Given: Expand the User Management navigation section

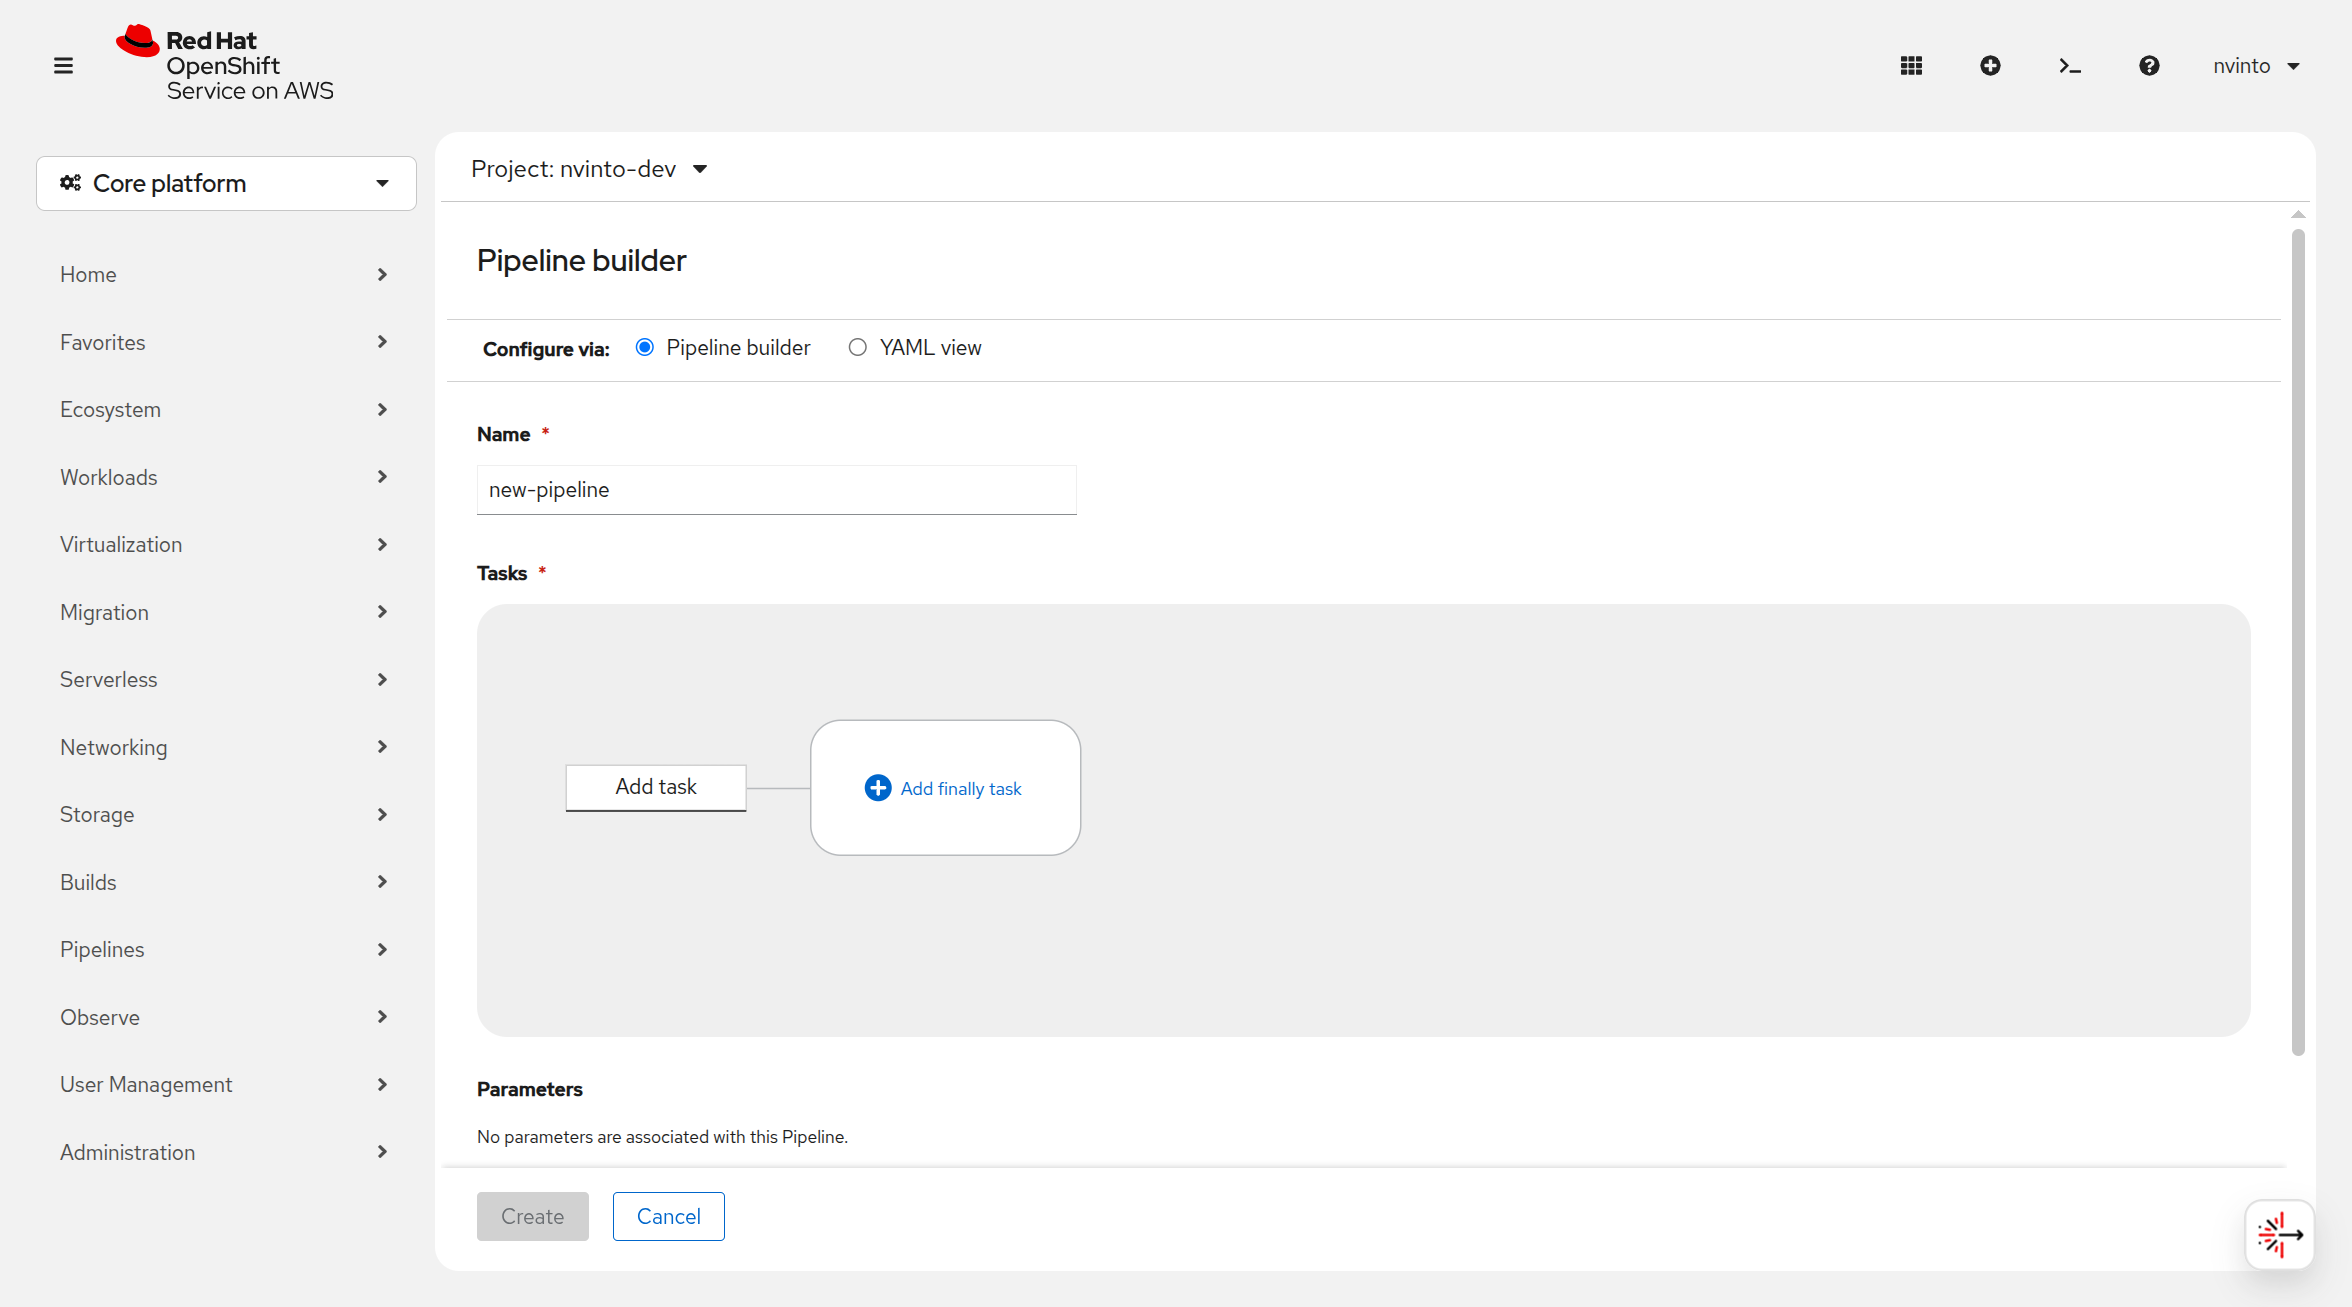Looking at the screenshot, I should point(224,1084).
